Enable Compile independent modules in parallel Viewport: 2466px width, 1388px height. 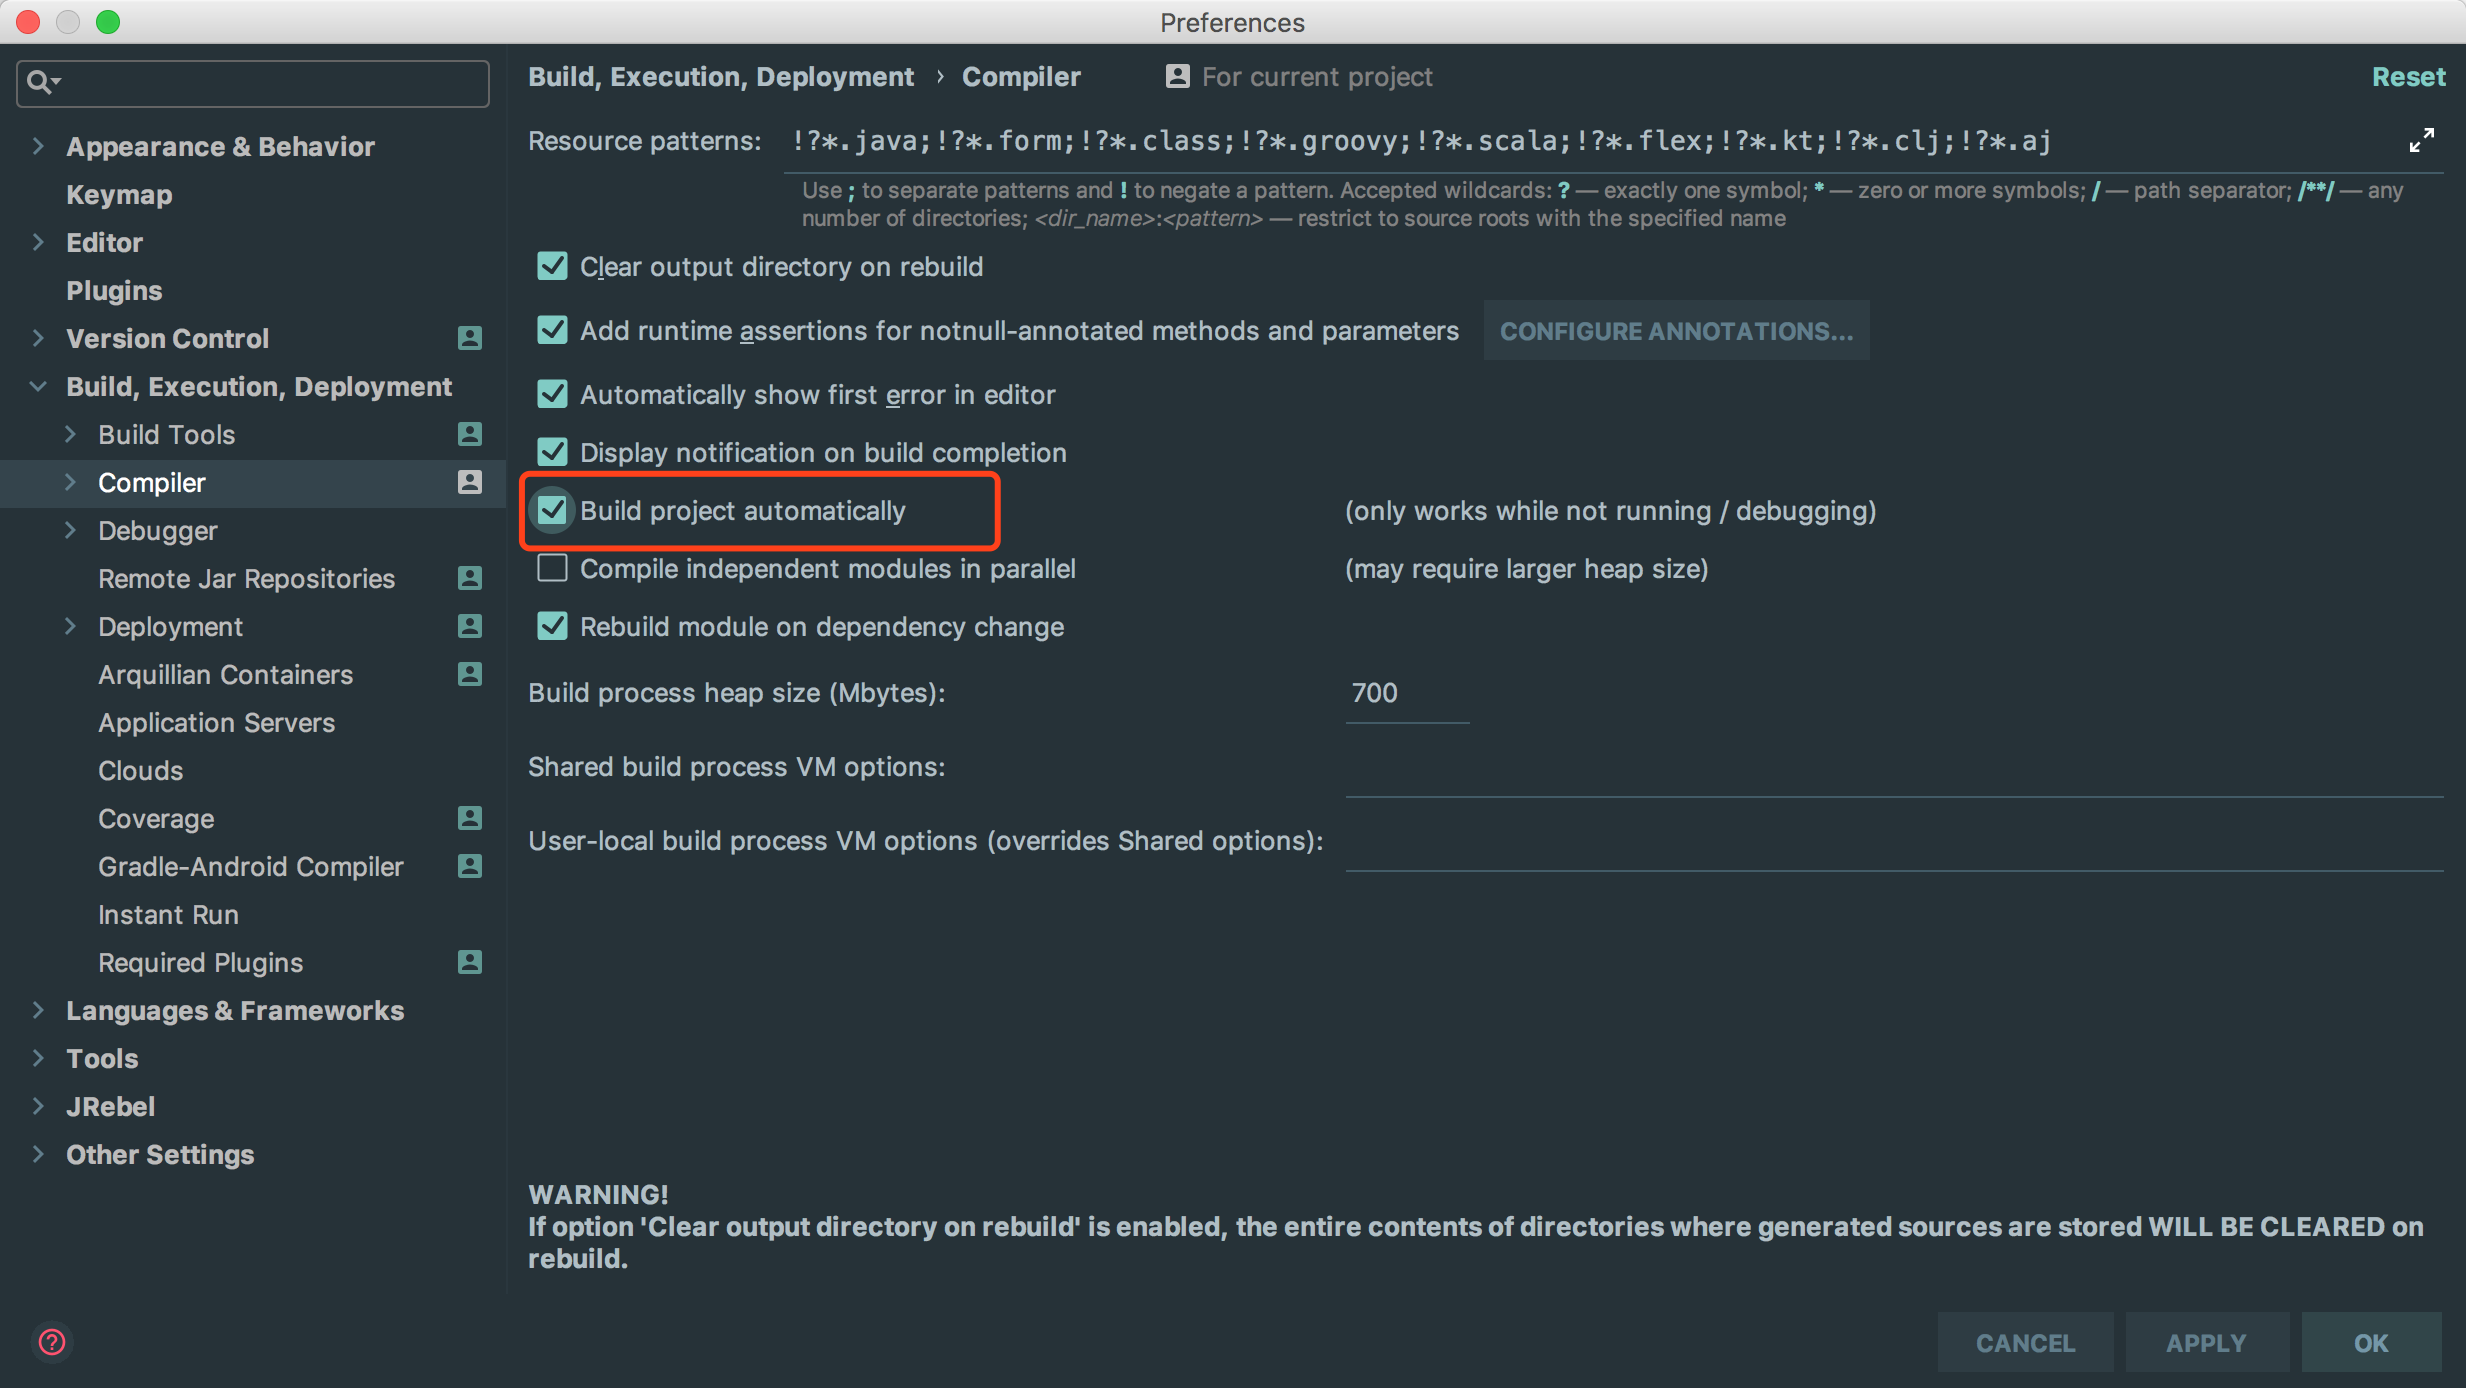pos(552,569)
